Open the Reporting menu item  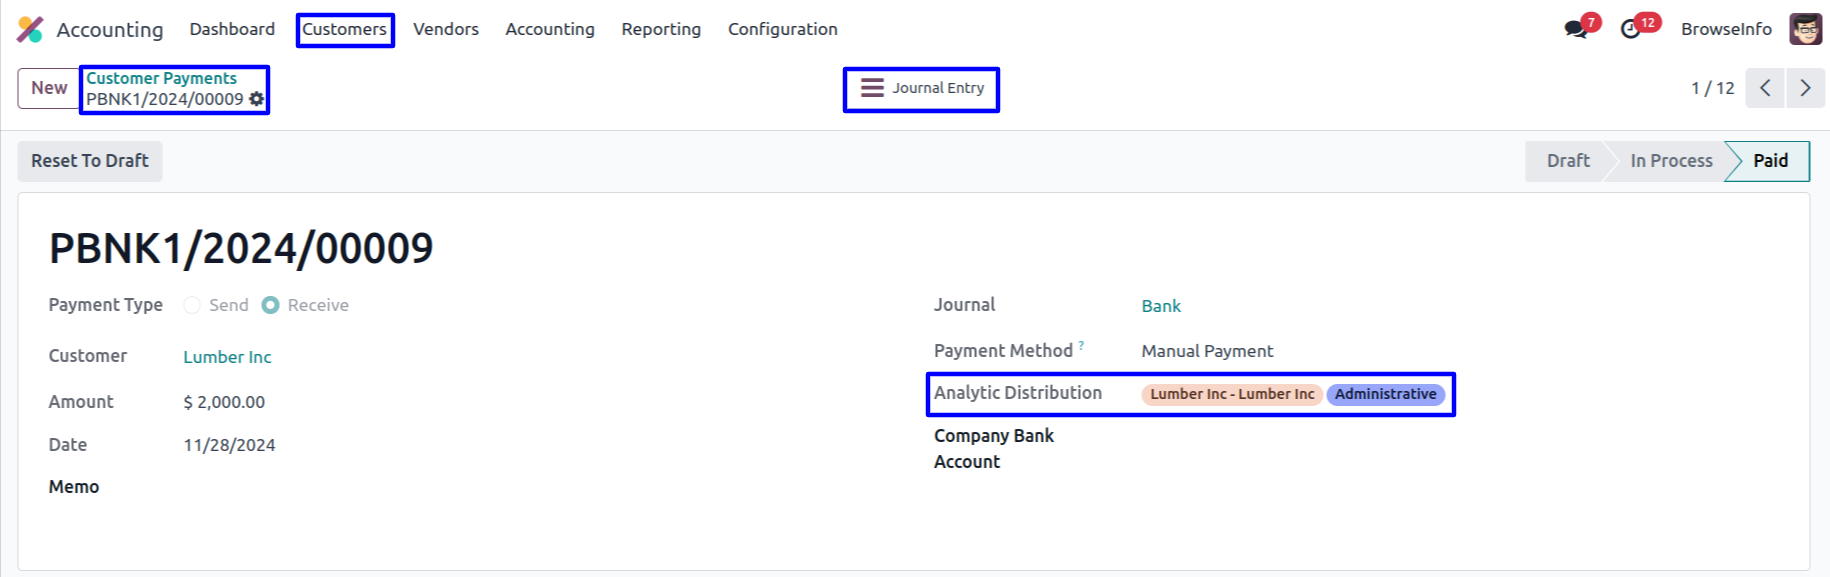click(661, 29)
